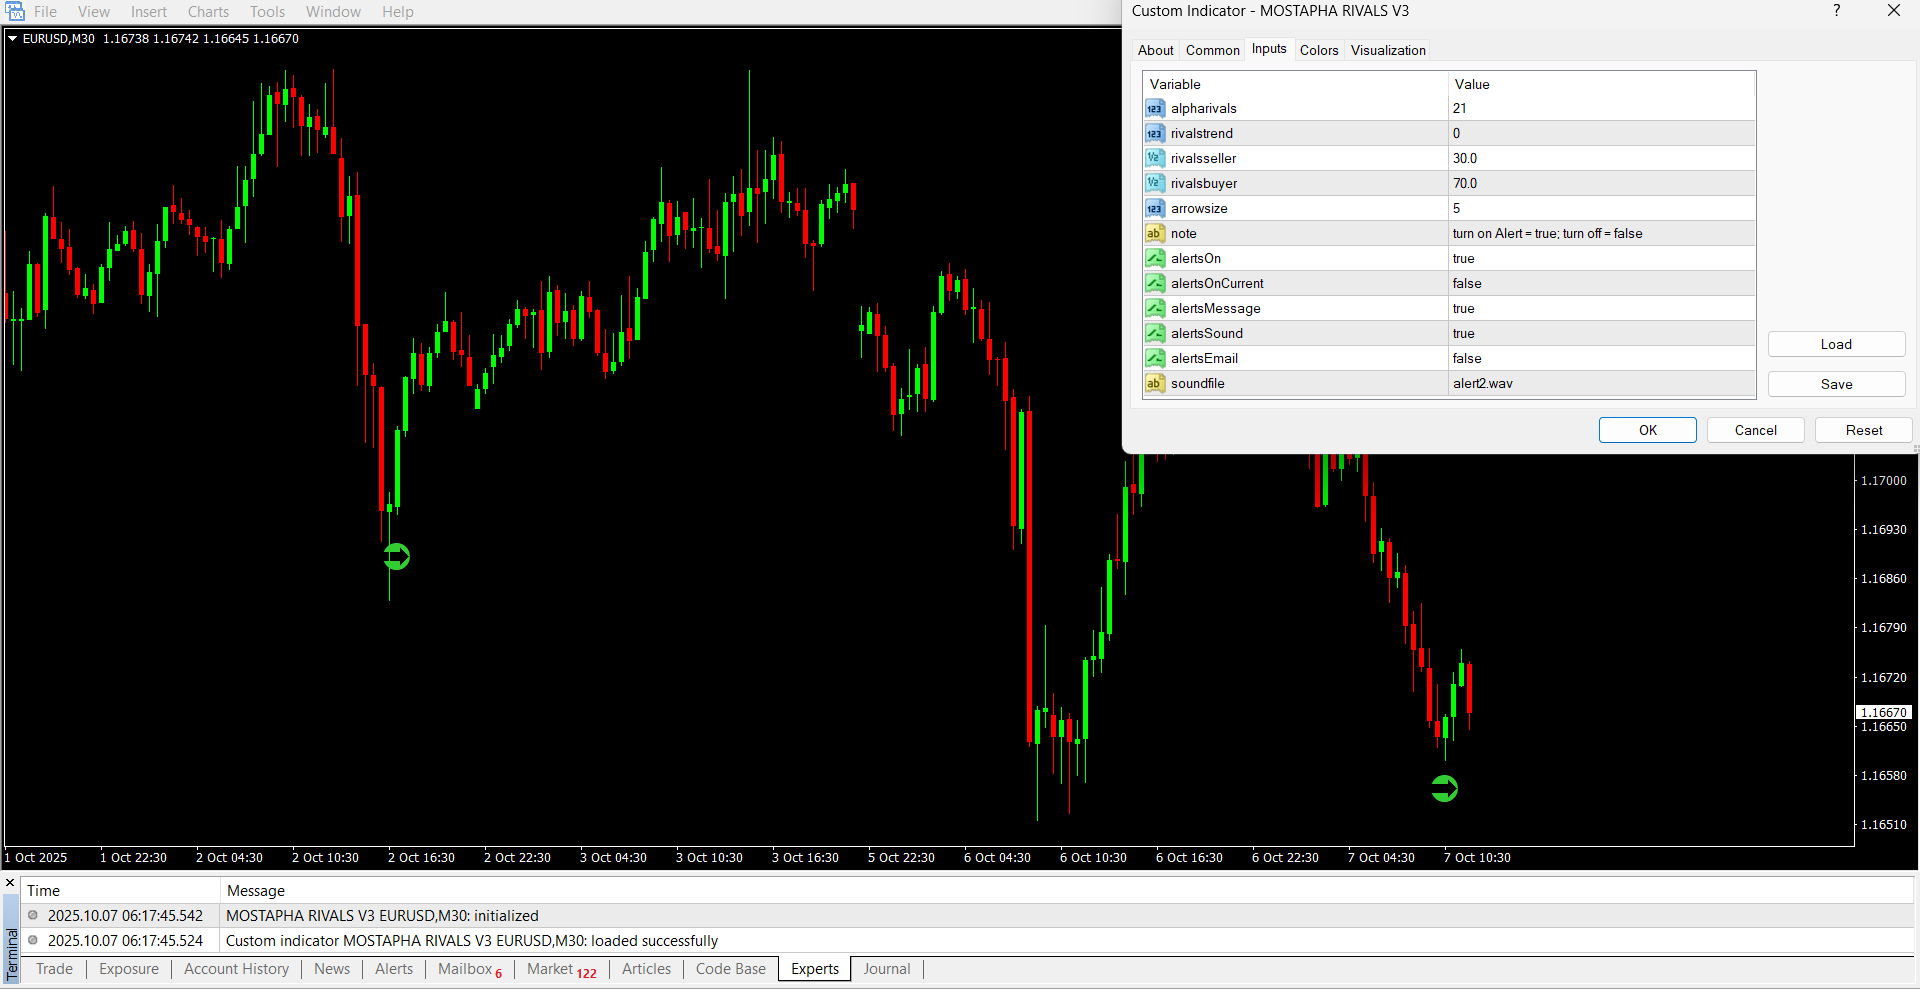This screenshot has width=1920, height=990.
Task: Click the help question mark in dialog title
Action: point(1836,11)
